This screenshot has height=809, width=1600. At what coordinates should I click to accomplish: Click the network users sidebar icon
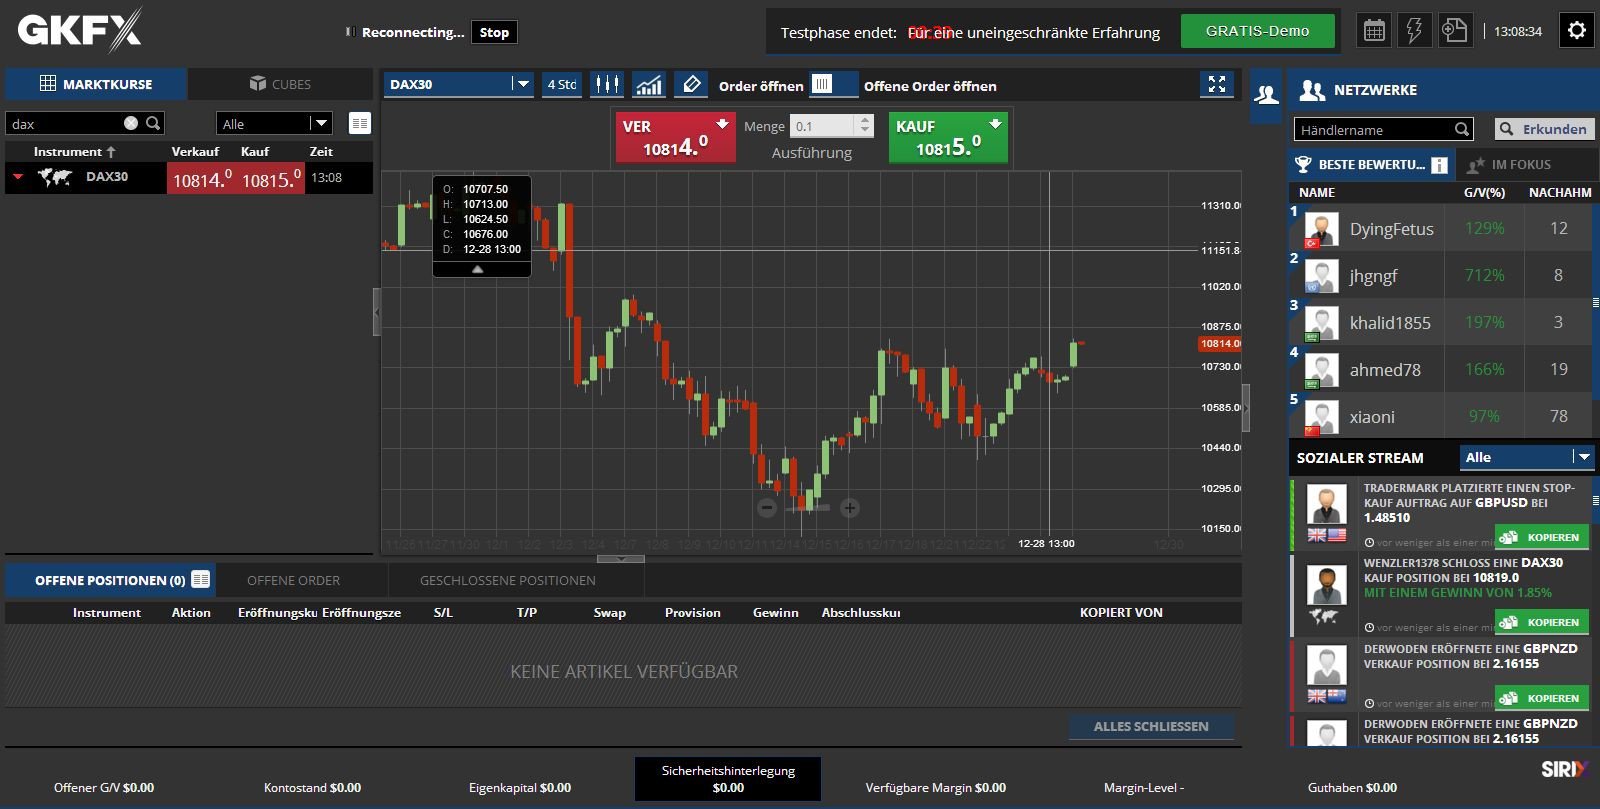[x=1267, y=95]
